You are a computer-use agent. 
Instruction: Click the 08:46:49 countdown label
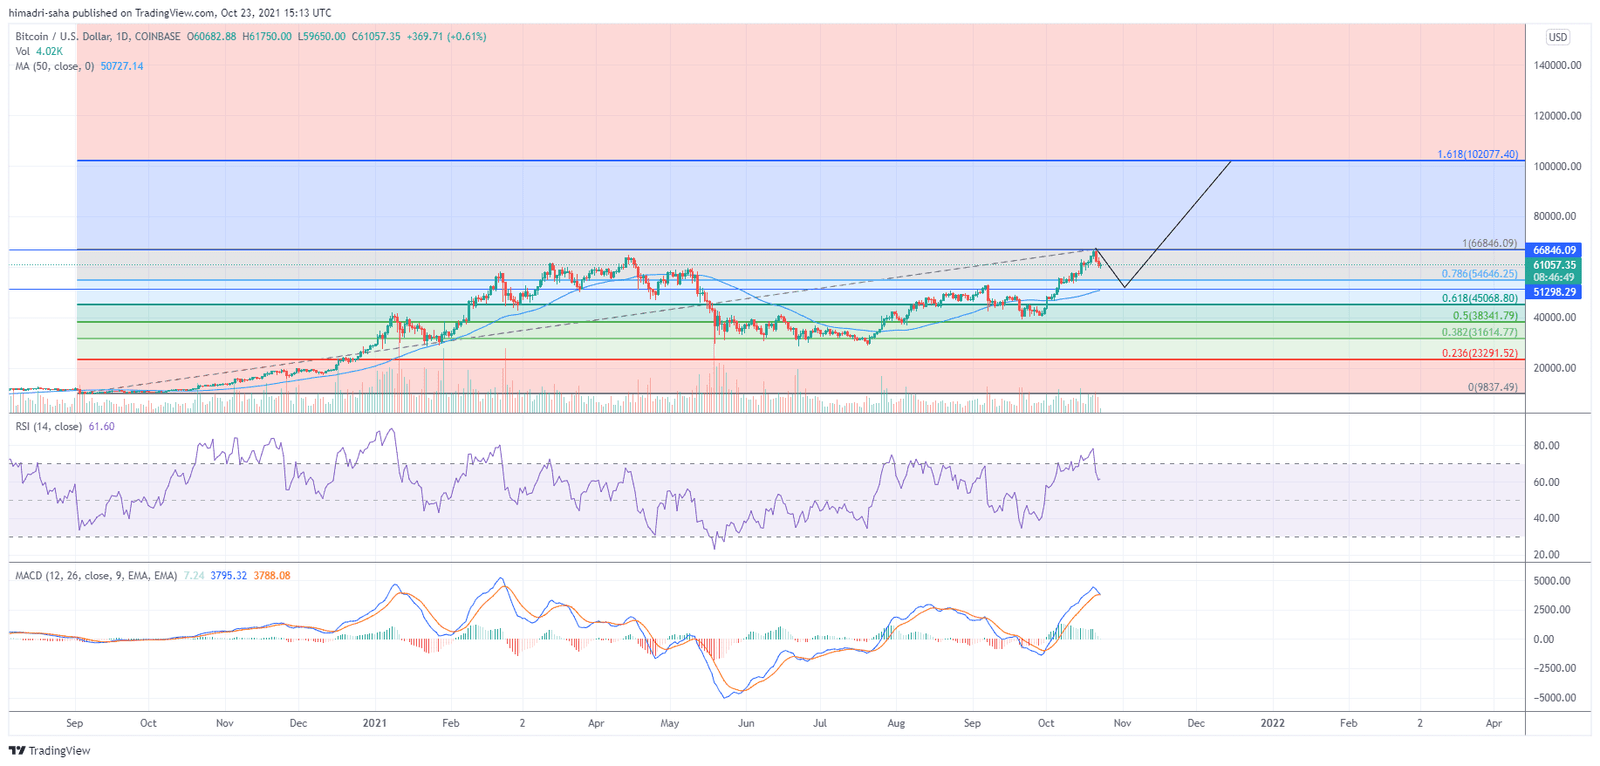click(x=1554, y=278)
